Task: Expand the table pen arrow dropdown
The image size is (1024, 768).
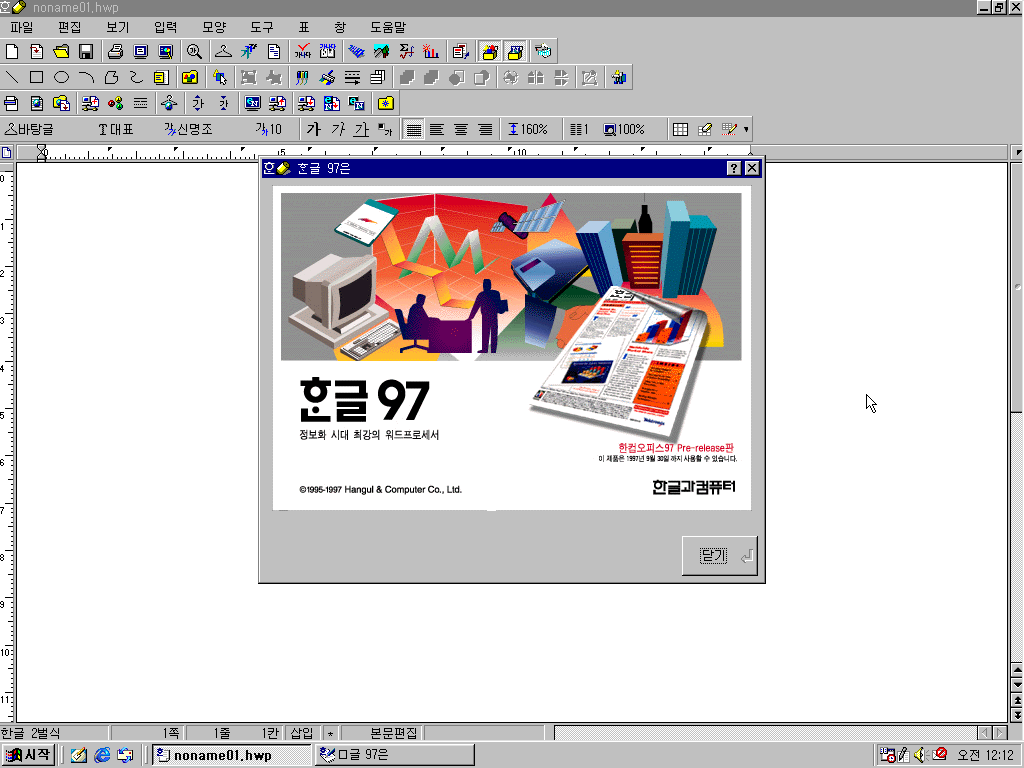Action: click(746, 129)
